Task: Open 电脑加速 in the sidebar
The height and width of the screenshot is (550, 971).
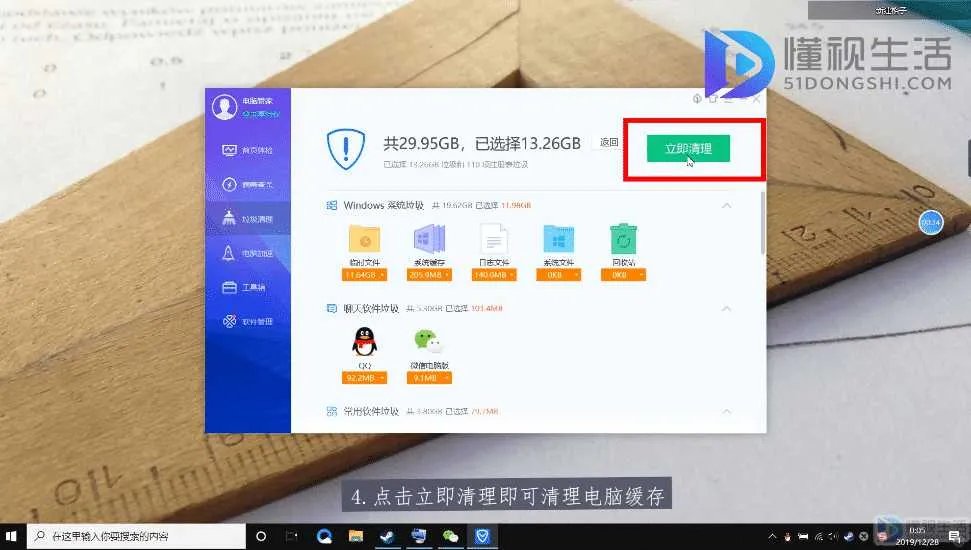Action: [x=248, y=253]
